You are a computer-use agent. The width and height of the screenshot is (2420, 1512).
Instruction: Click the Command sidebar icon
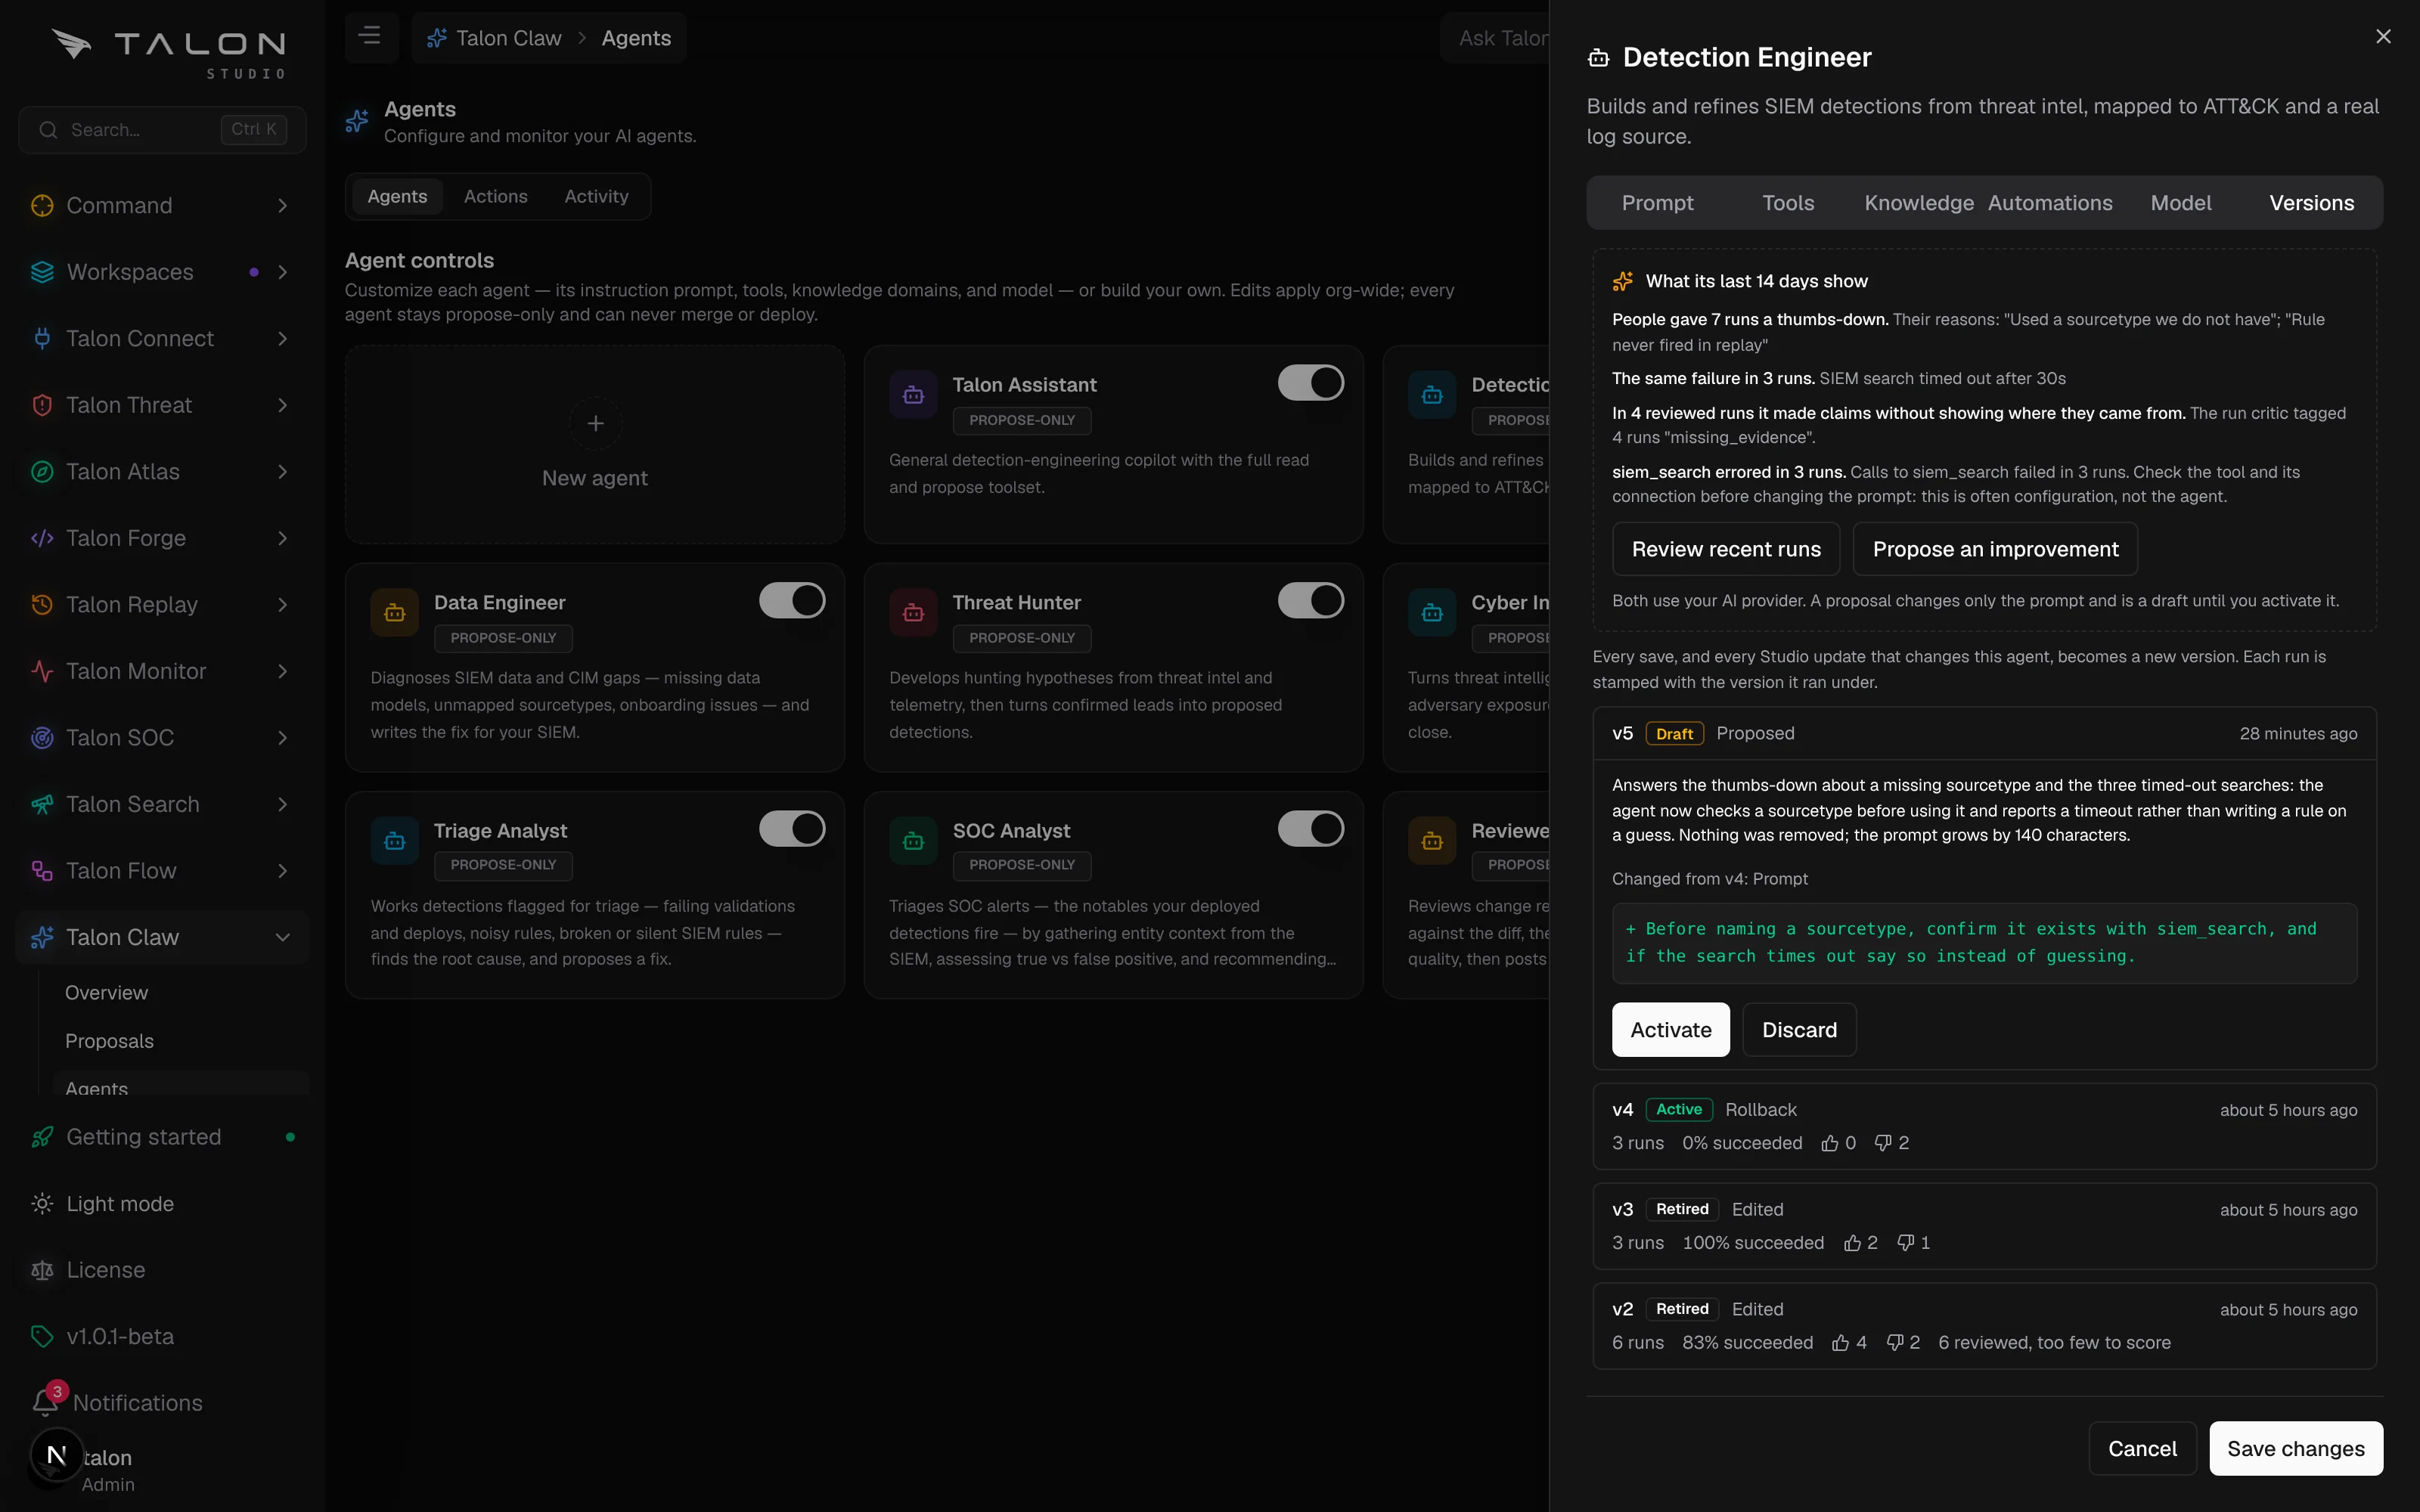(42, 205)
